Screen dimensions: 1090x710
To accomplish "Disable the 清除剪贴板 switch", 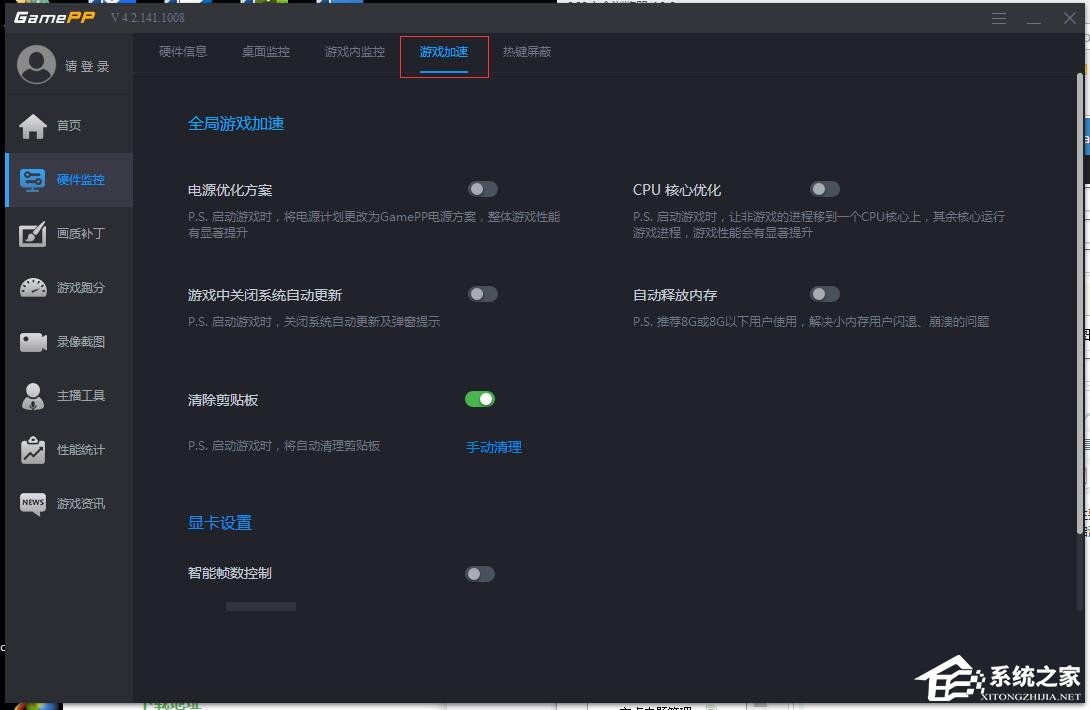I will pos(480,399).
